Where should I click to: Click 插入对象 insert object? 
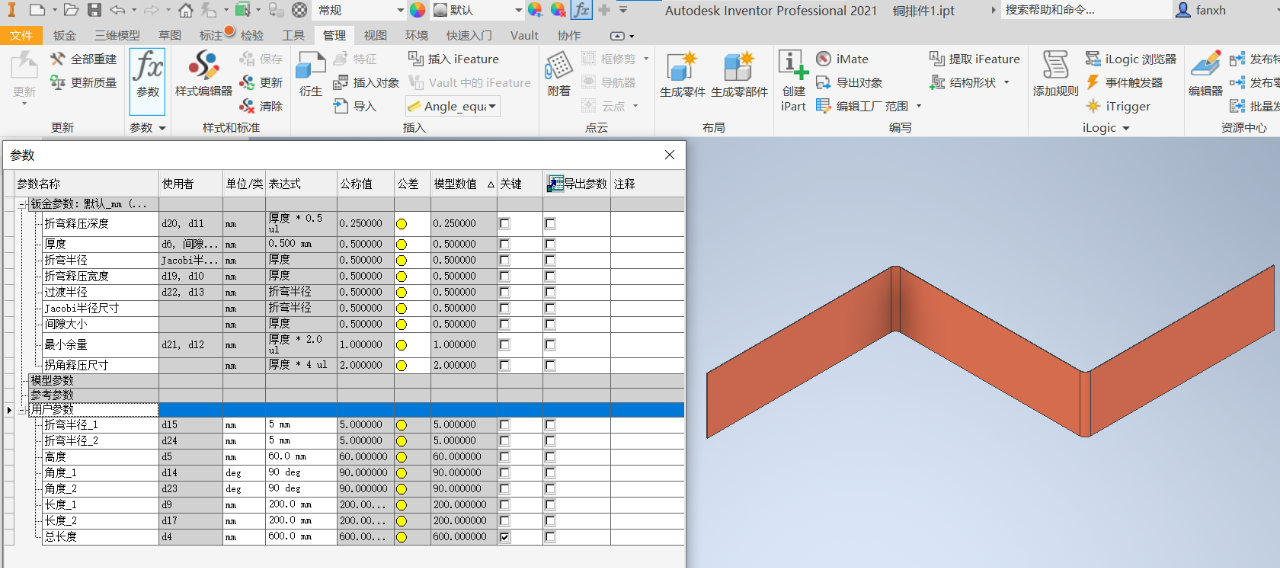(366, 83)
